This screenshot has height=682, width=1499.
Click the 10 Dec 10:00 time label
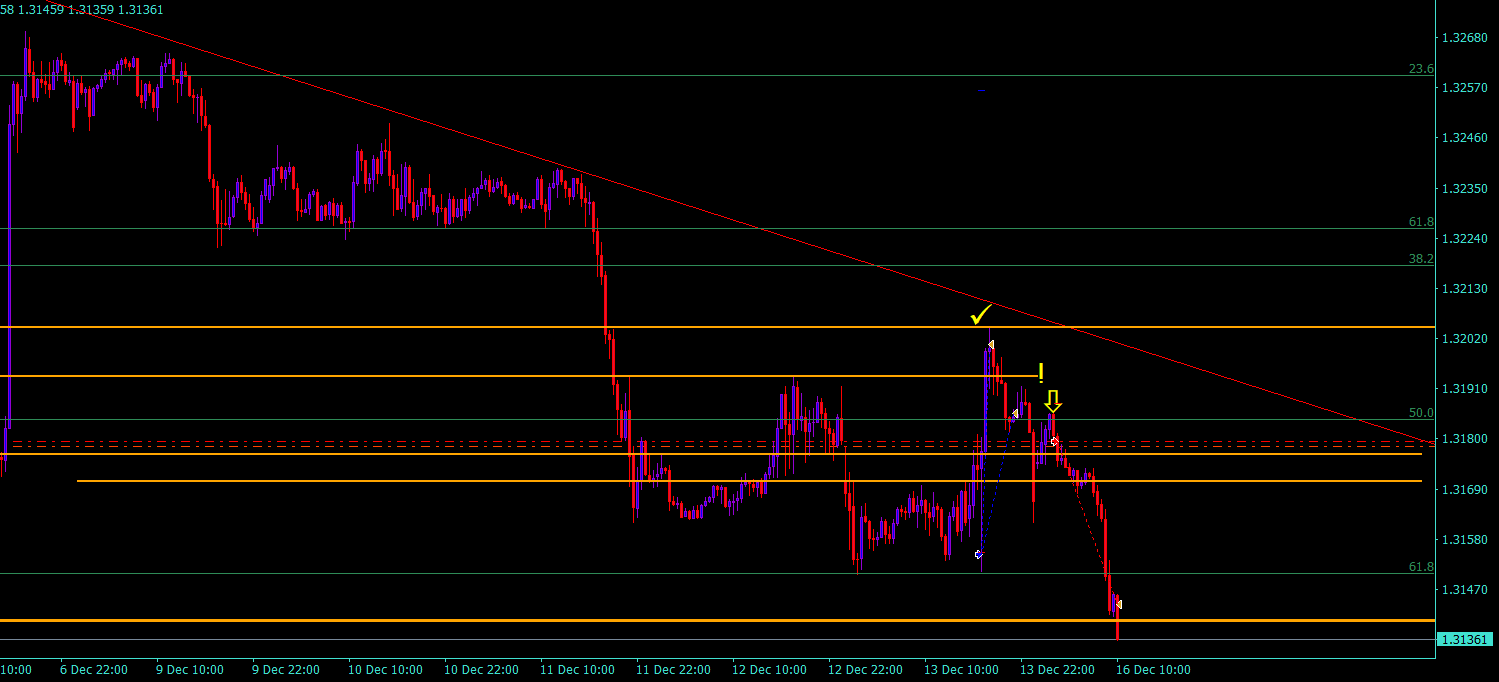[385, 669]
